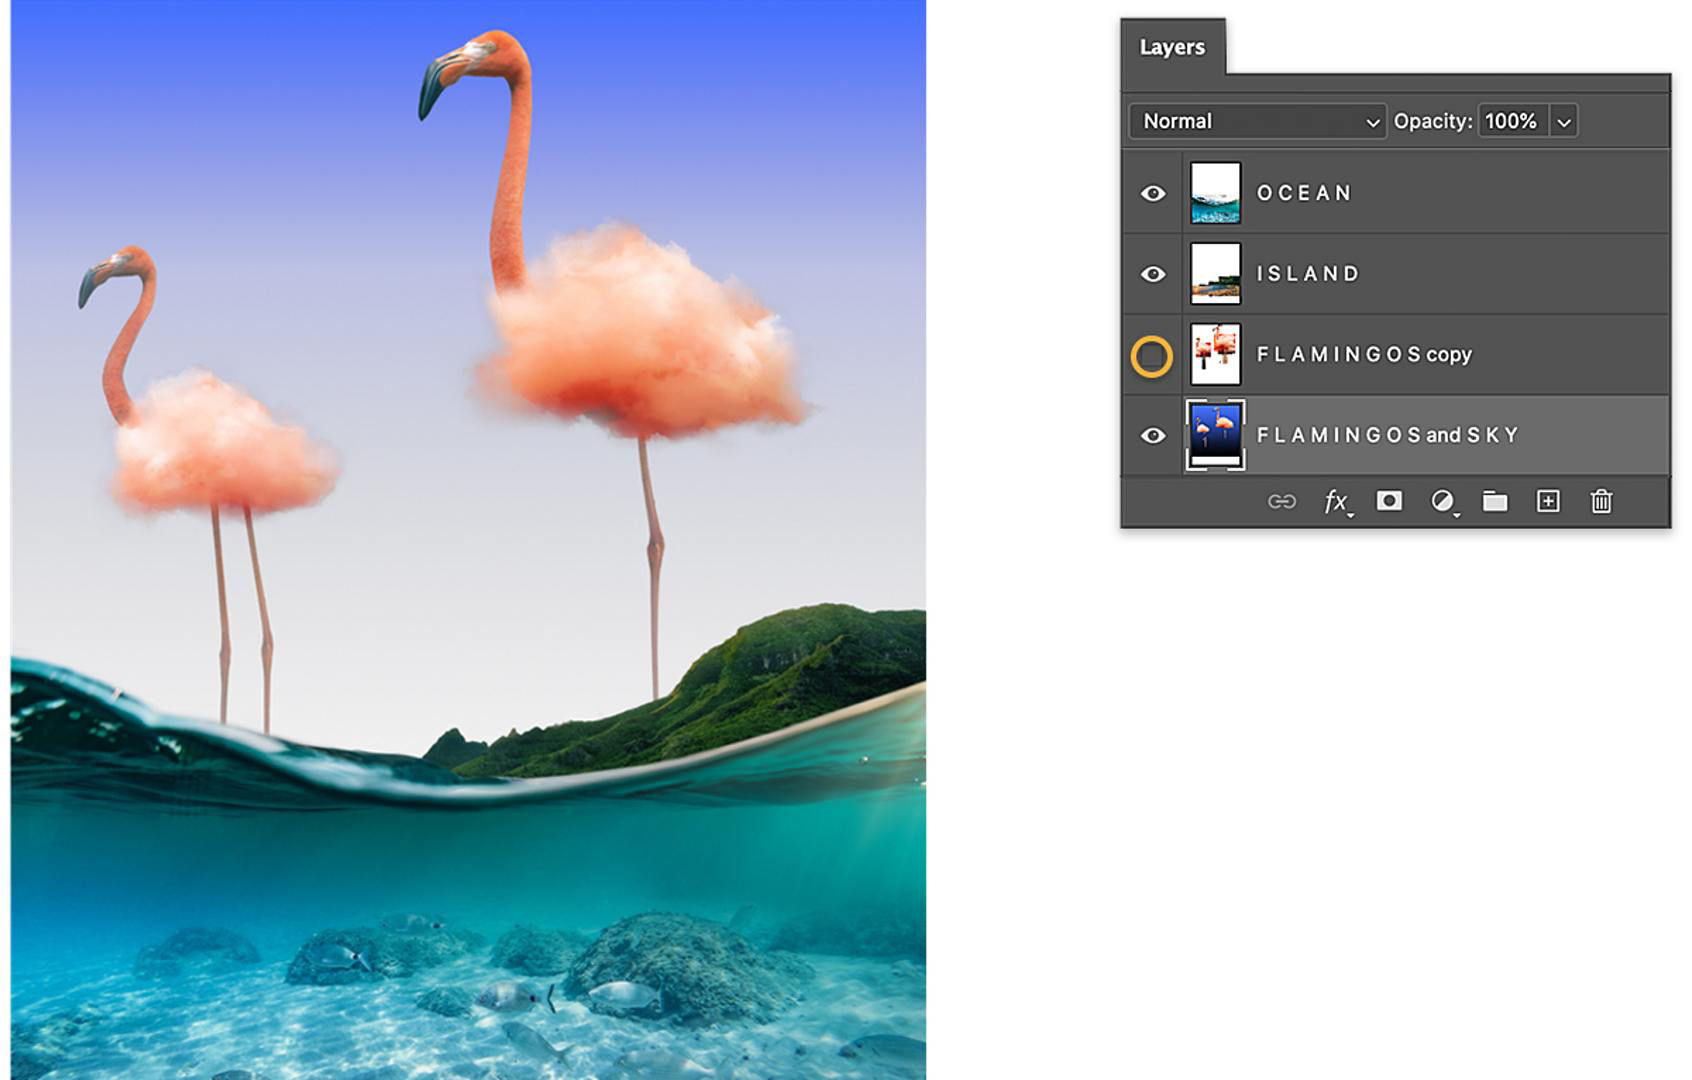Screen dimensions: 1692x1080
Task: Hide the ISLAND layer
Action: click(1152, 274)
